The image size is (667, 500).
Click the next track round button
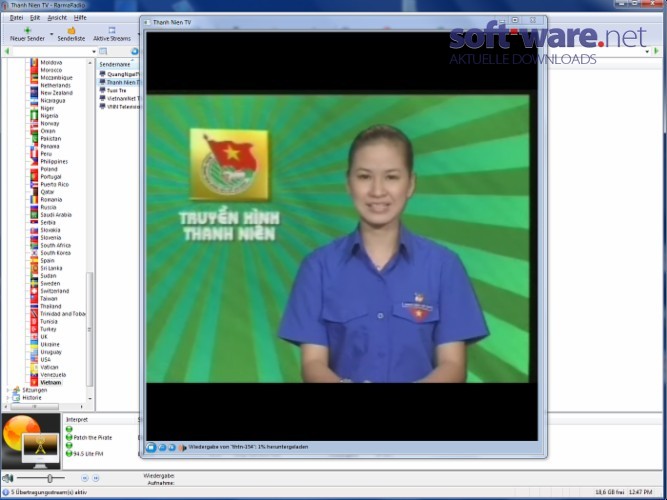[96, 478]
